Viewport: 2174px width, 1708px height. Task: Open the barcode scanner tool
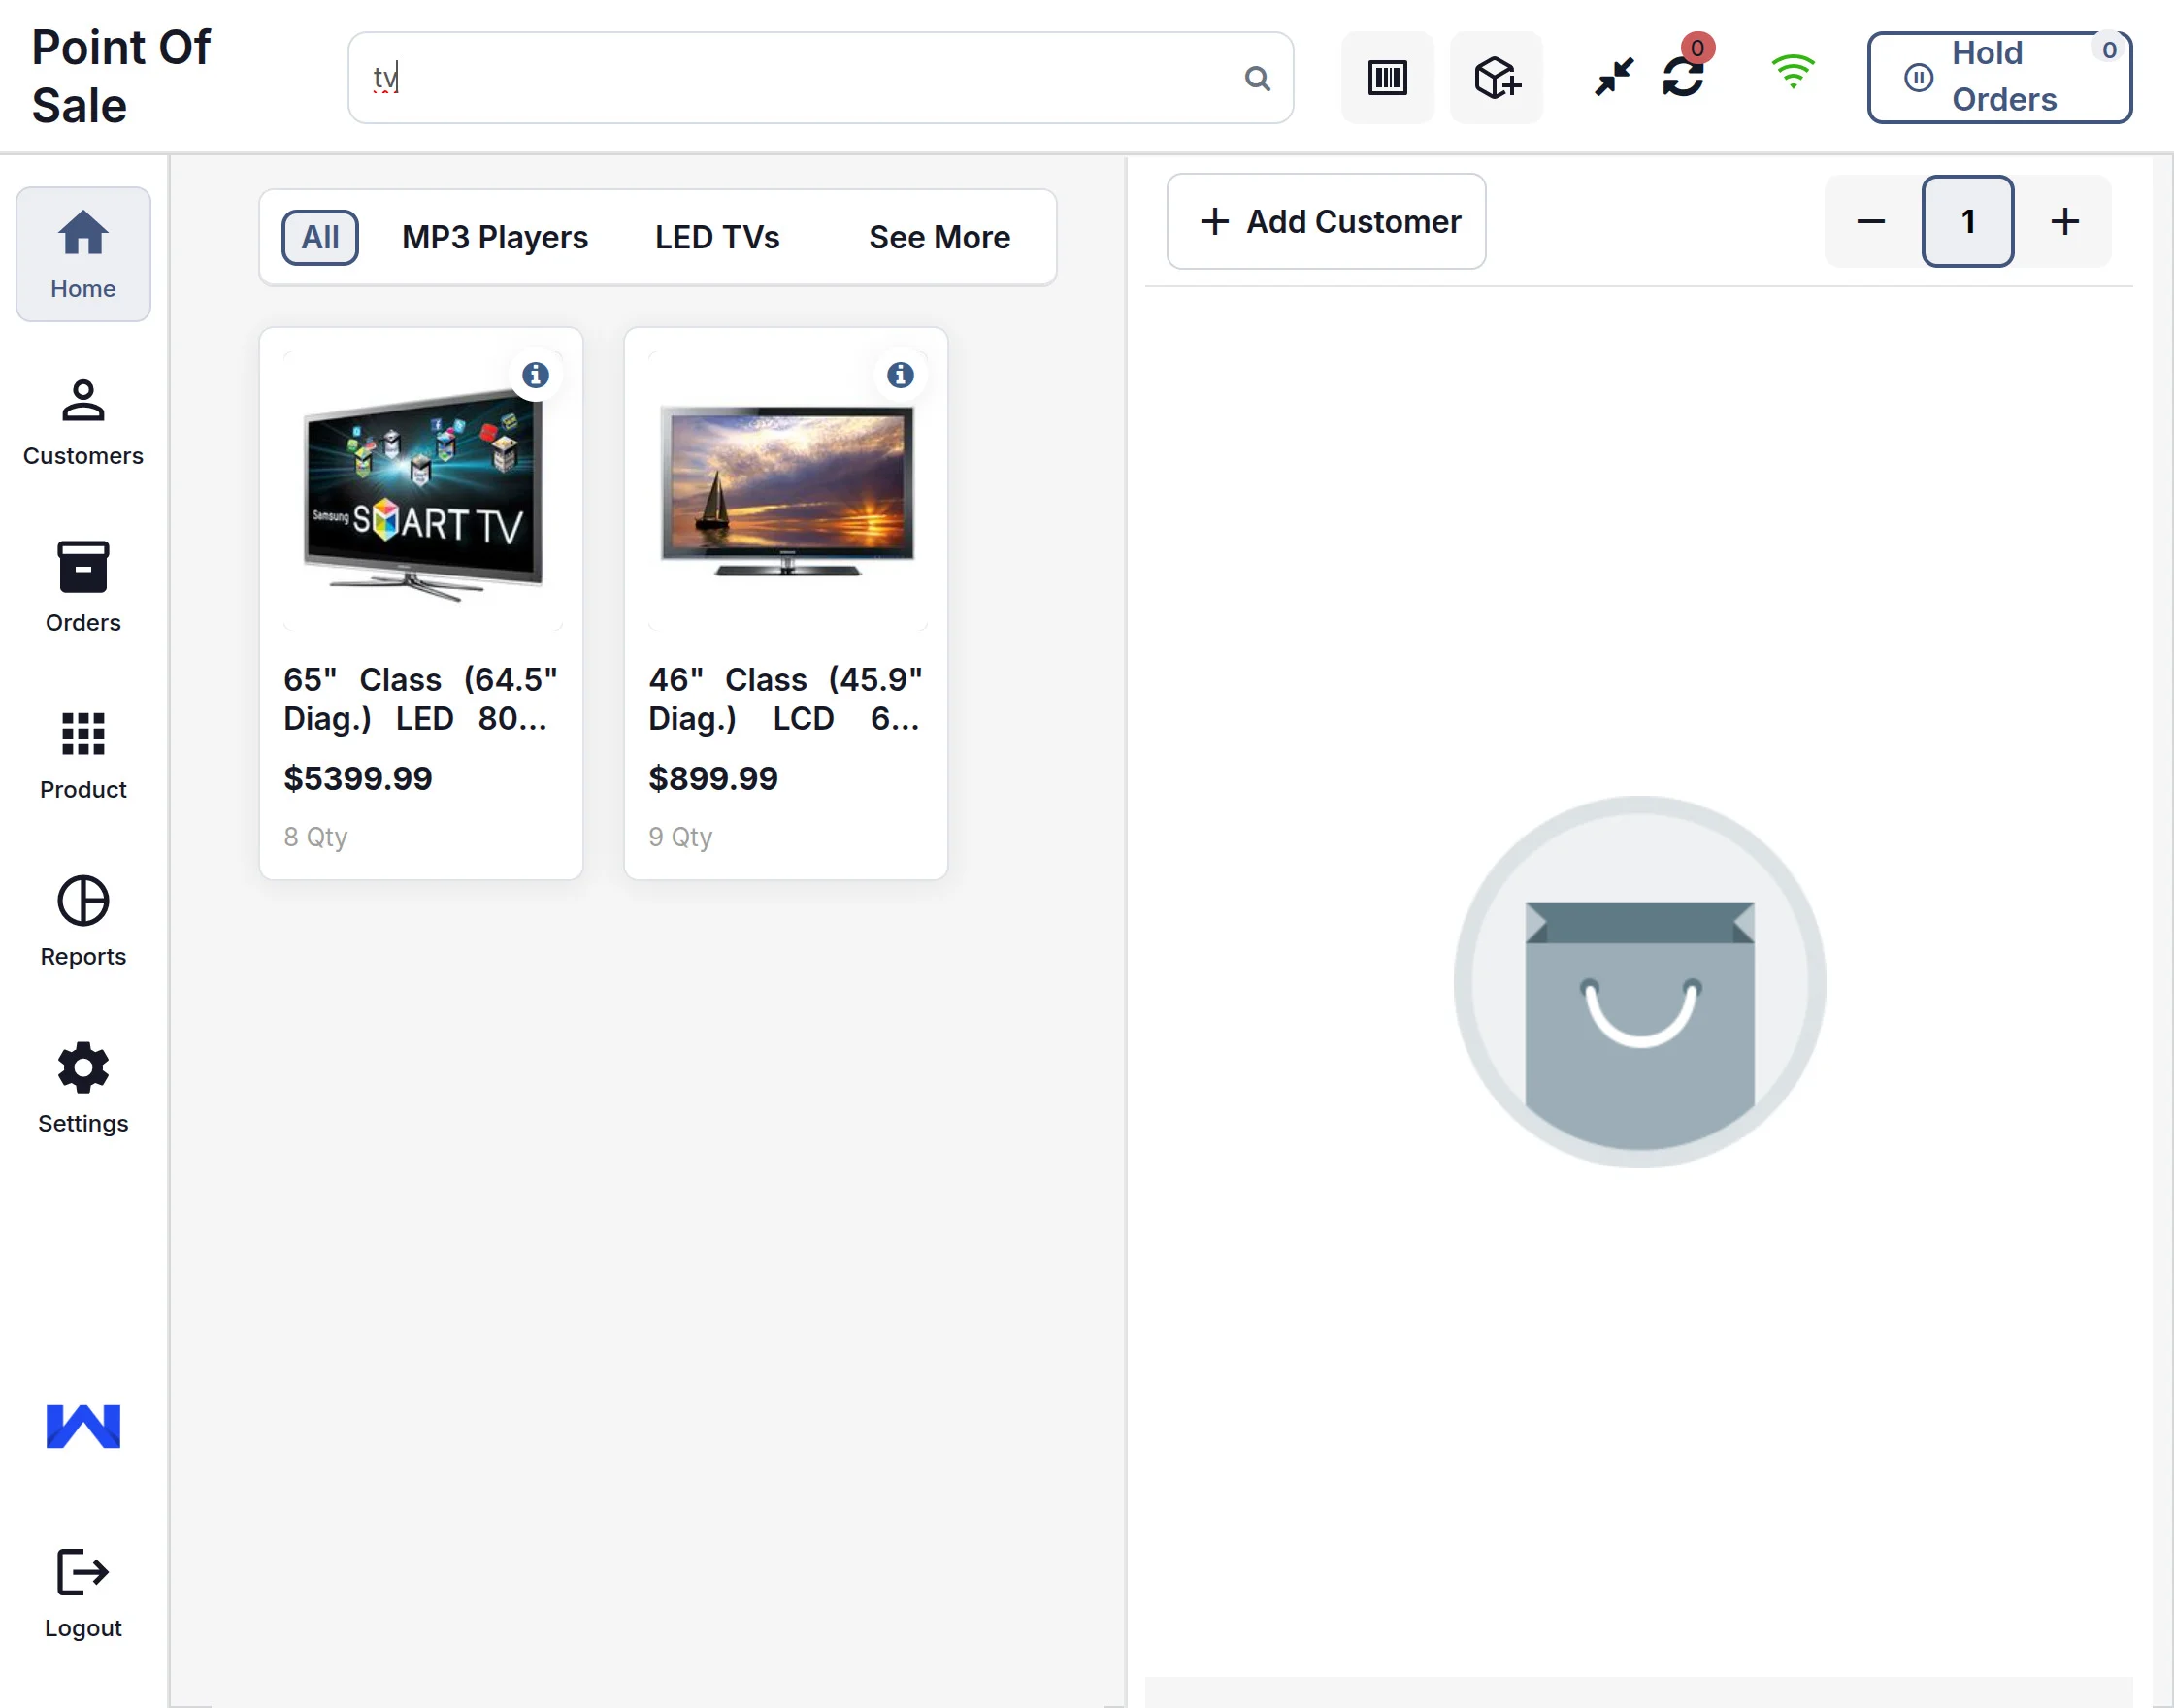pos(1387,77)
